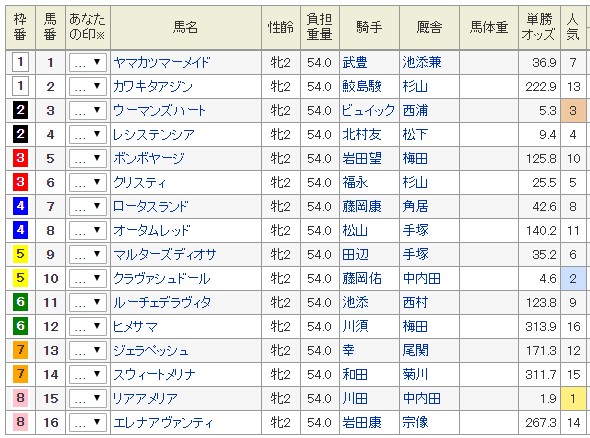Expand mark selector for horse number 10
Image resolution: width=590 pixels, height=438 pixels.
[88, 278]
